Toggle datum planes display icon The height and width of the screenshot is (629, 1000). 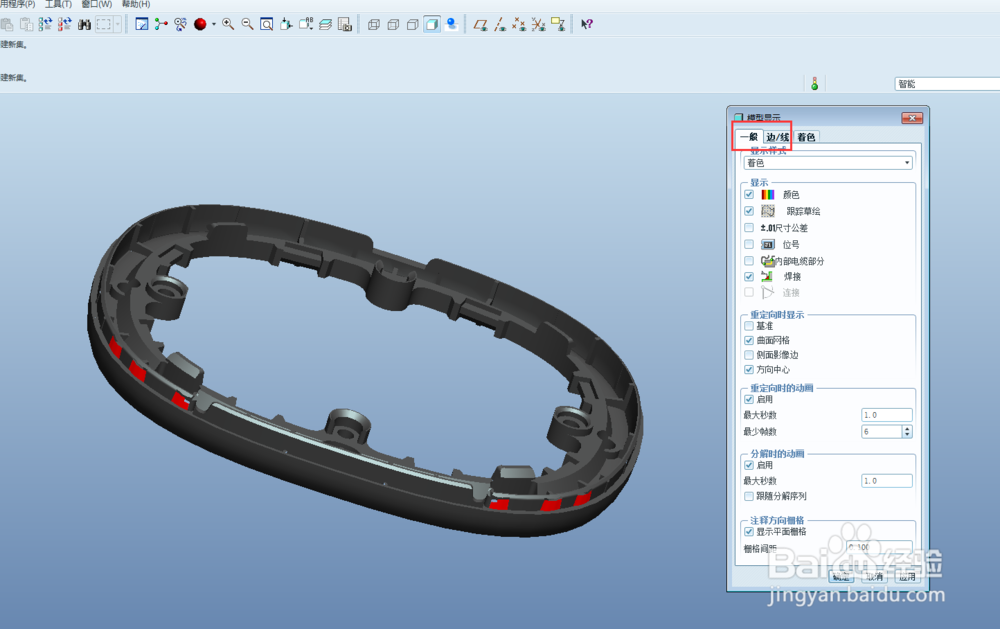(x=480, y=24)
